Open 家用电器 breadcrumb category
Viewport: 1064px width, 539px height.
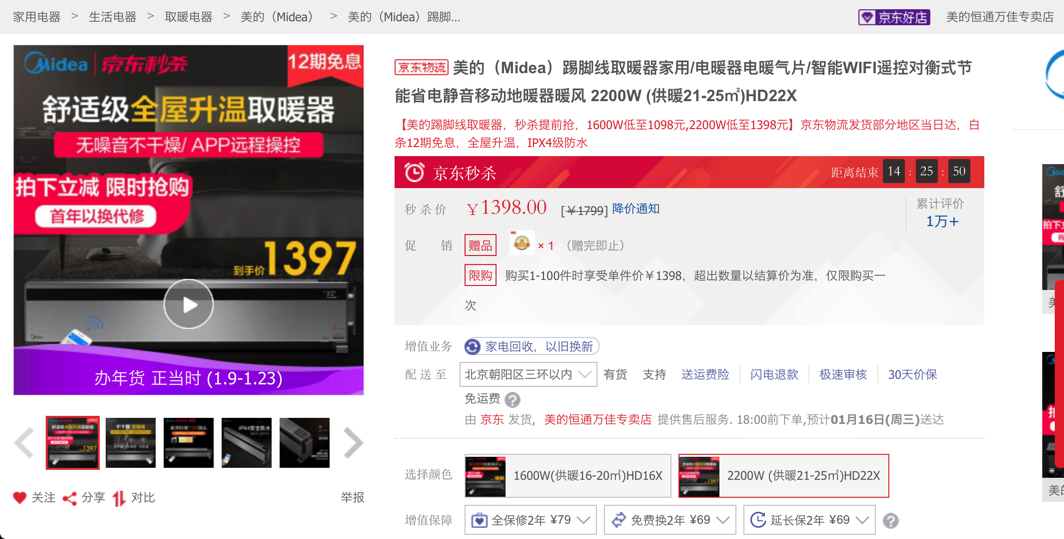(37, 17)
